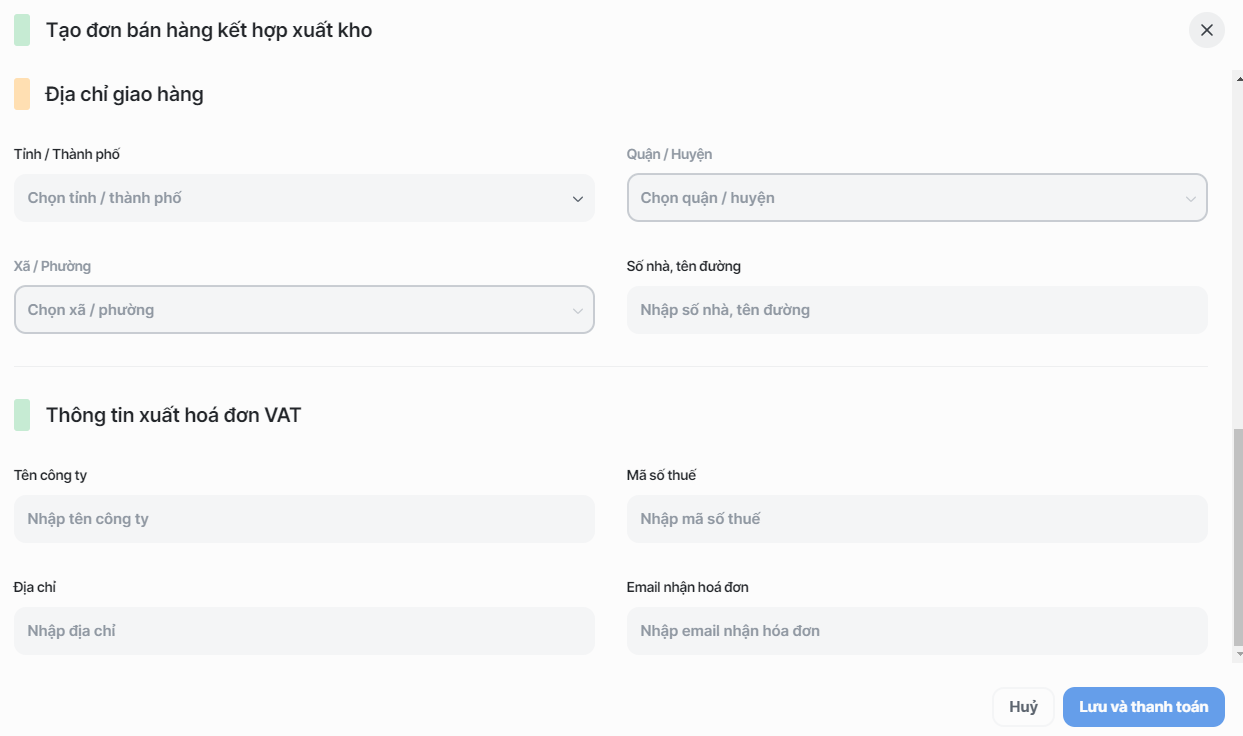
Task: Click the green marker beside dialog title
Action: [x=22, y=30]
